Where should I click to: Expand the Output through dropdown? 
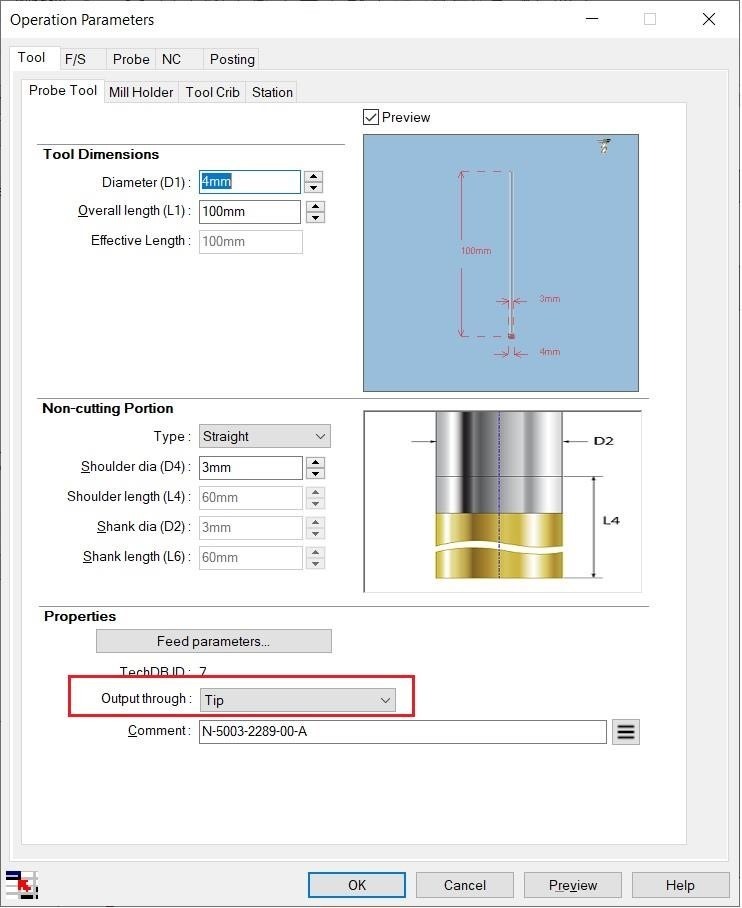pos(298,700)
